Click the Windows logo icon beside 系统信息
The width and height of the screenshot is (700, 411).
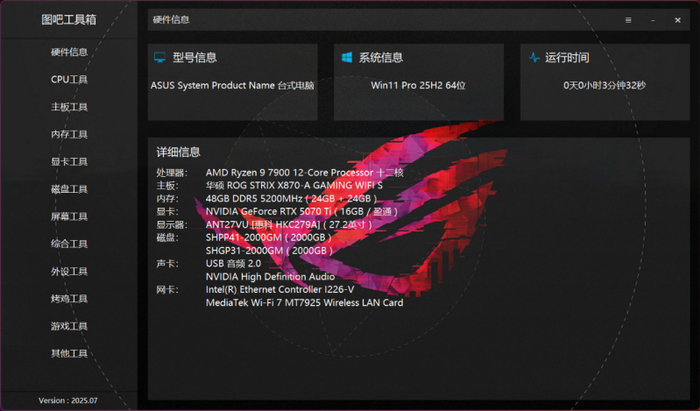(347, 57)
